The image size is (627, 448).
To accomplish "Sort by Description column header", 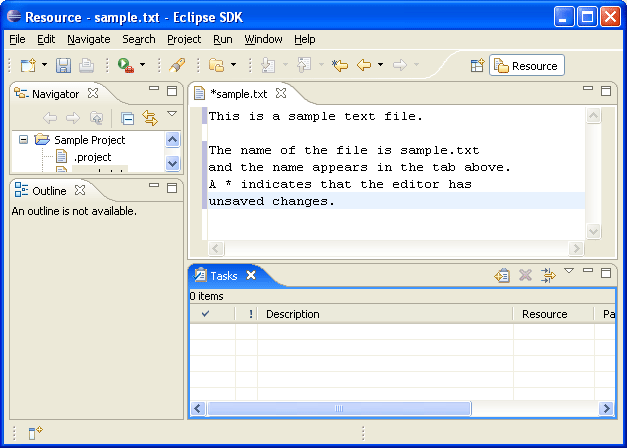I will [x=385, y=314].
